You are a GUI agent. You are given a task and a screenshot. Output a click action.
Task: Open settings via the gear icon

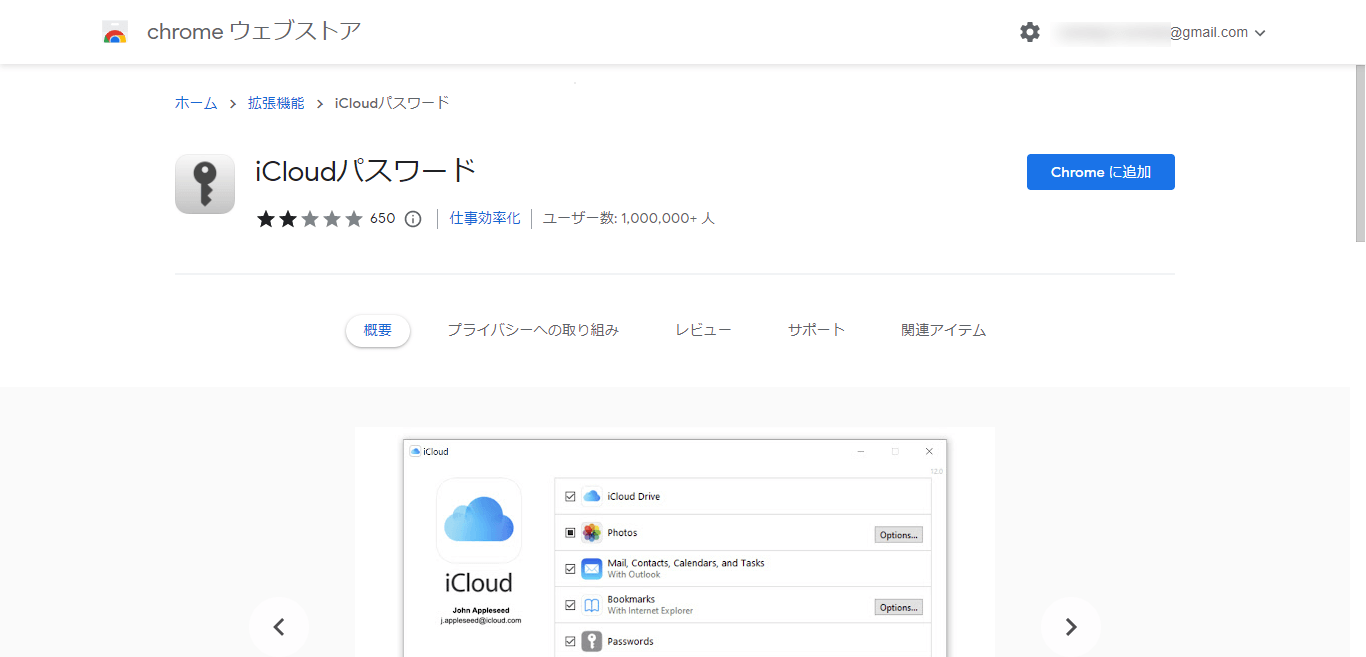(1030, 32)
